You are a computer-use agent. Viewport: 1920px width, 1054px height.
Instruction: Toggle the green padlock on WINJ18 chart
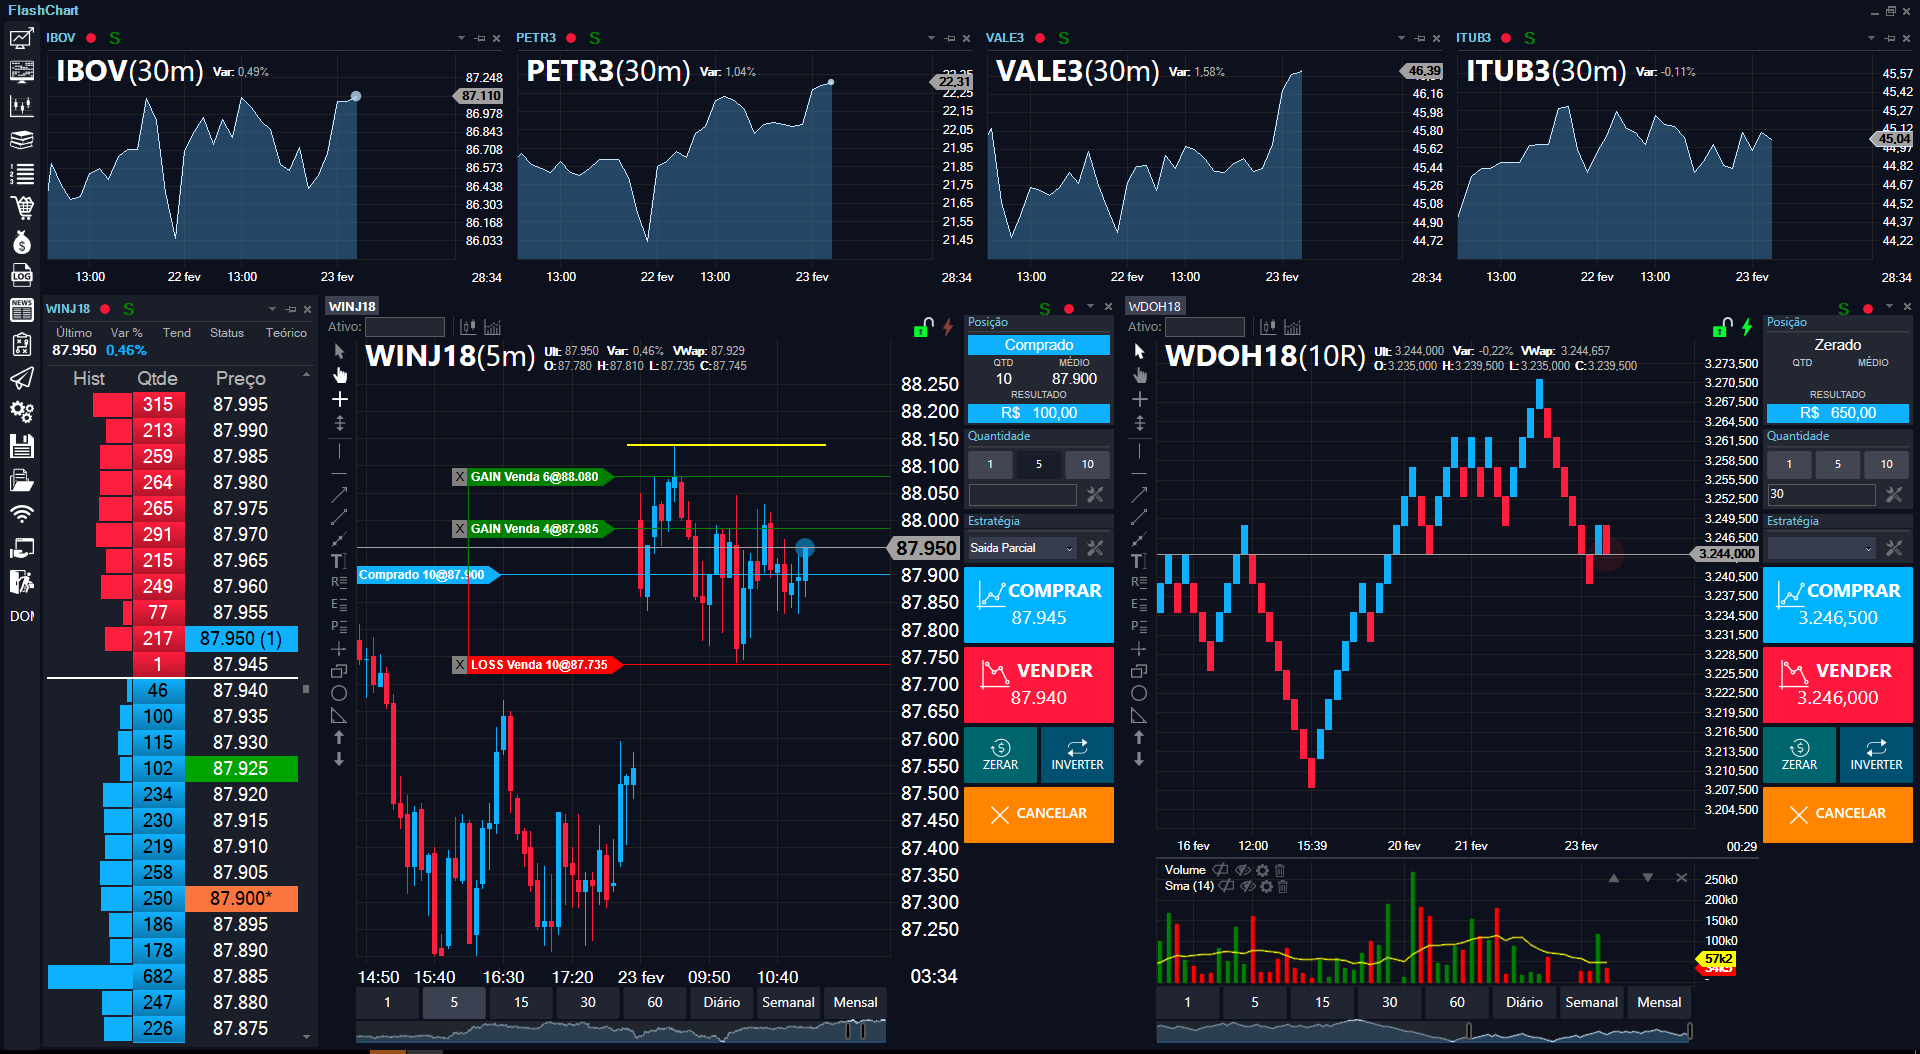coord(922,328)
